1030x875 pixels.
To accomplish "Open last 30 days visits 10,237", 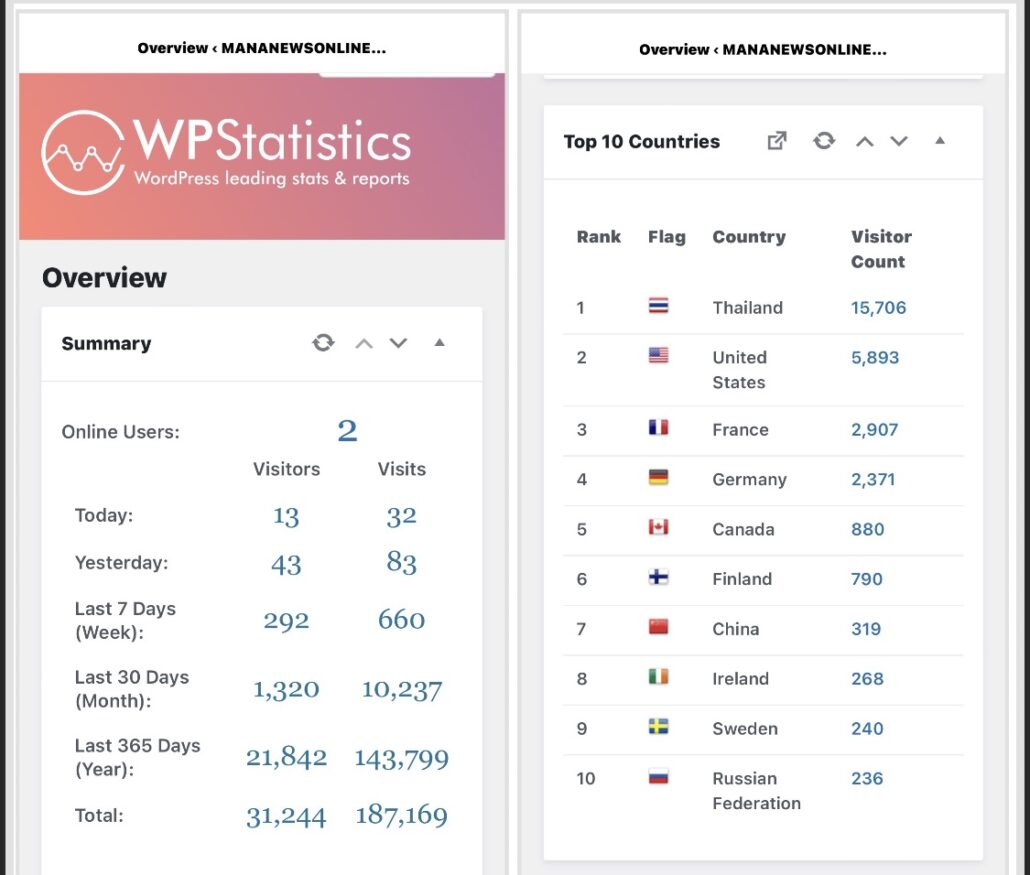I will pos(401,690).
